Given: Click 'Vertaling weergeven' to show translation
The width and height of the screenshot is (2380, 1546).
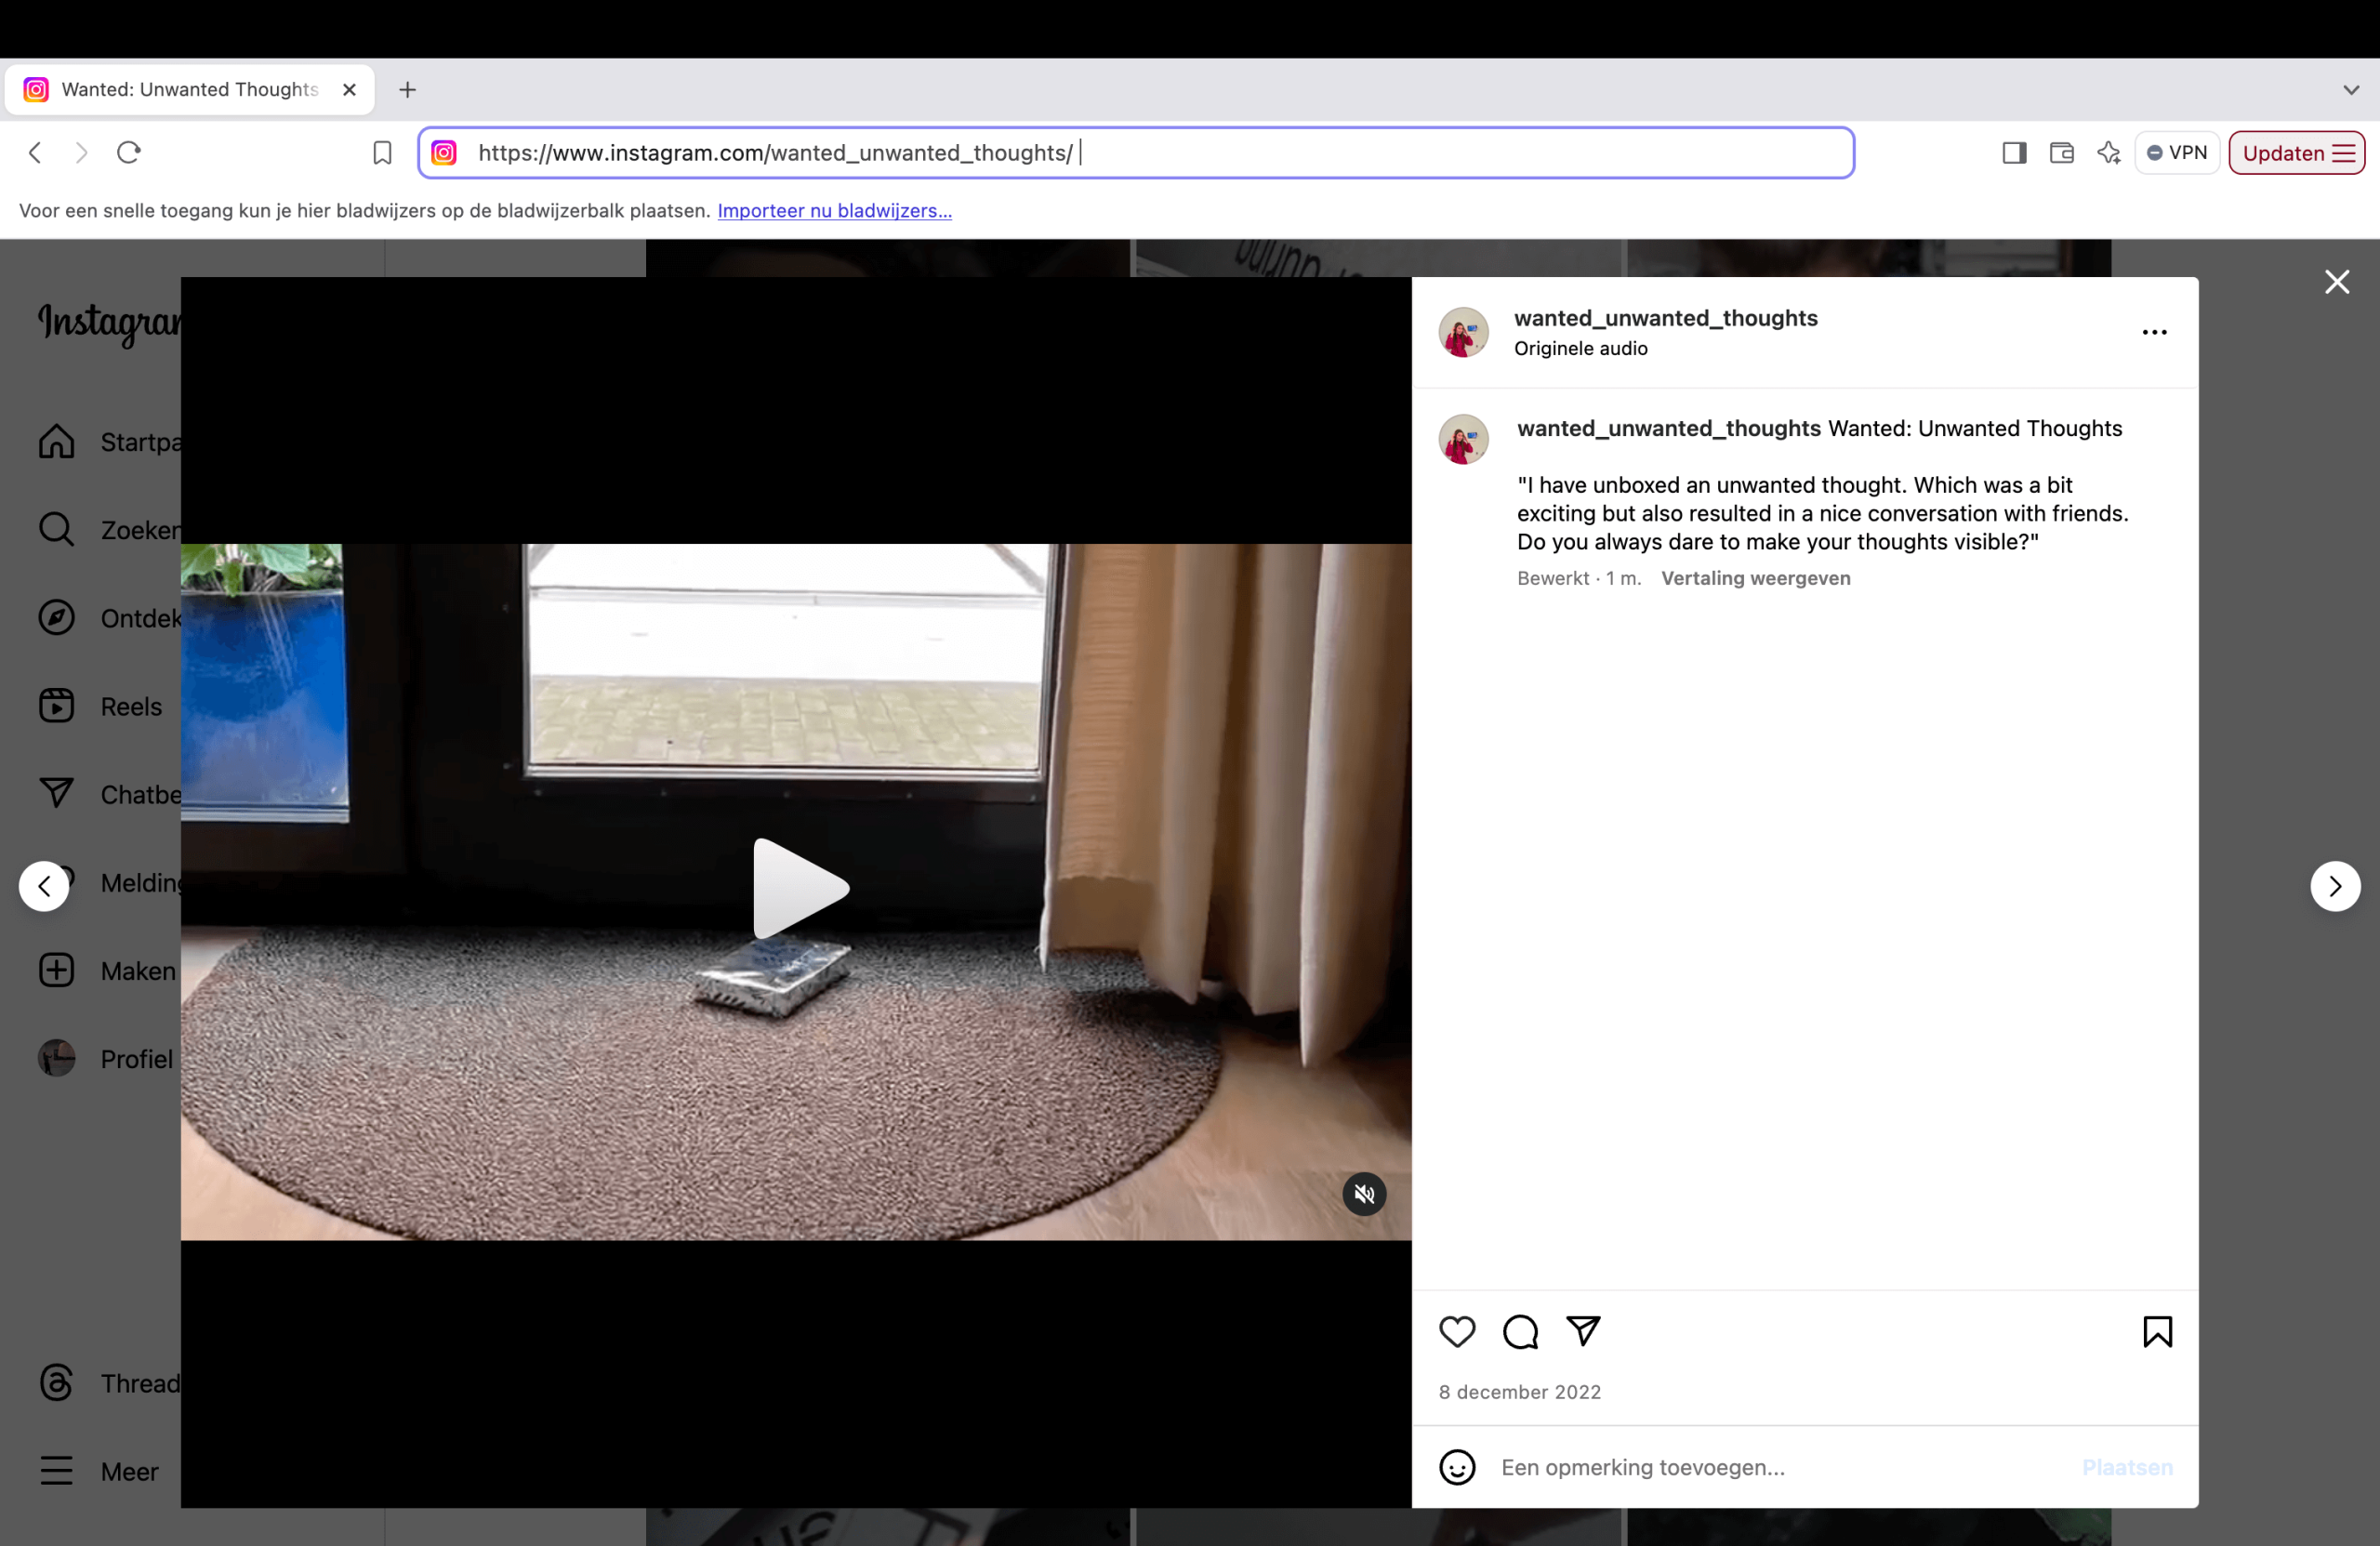Looking at the screenshot, I should 1755,578.
